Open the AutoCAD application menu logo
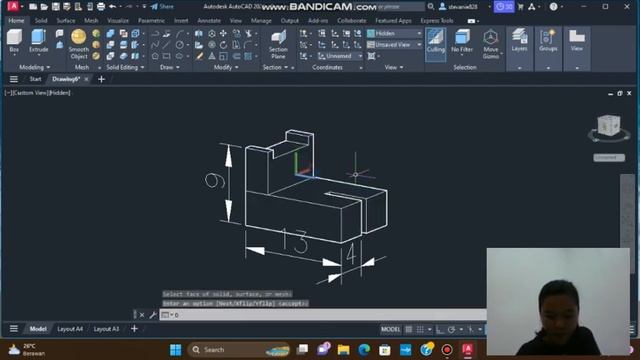The height and width of the screenshot is (360, 640). (x=13, y=6)
